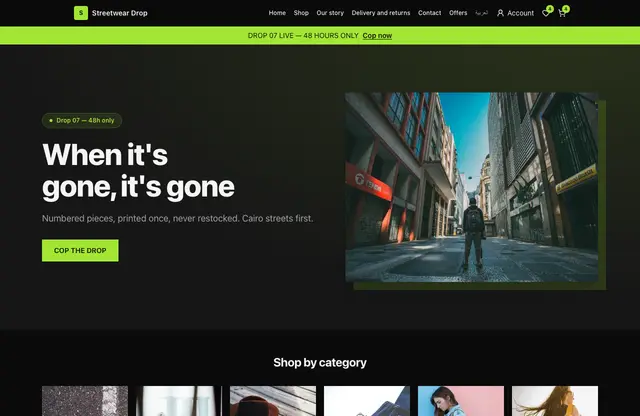
Task: Open the category thumbnail with blonde hair woman
Action: pyautogui.click(x=555, y=401)
